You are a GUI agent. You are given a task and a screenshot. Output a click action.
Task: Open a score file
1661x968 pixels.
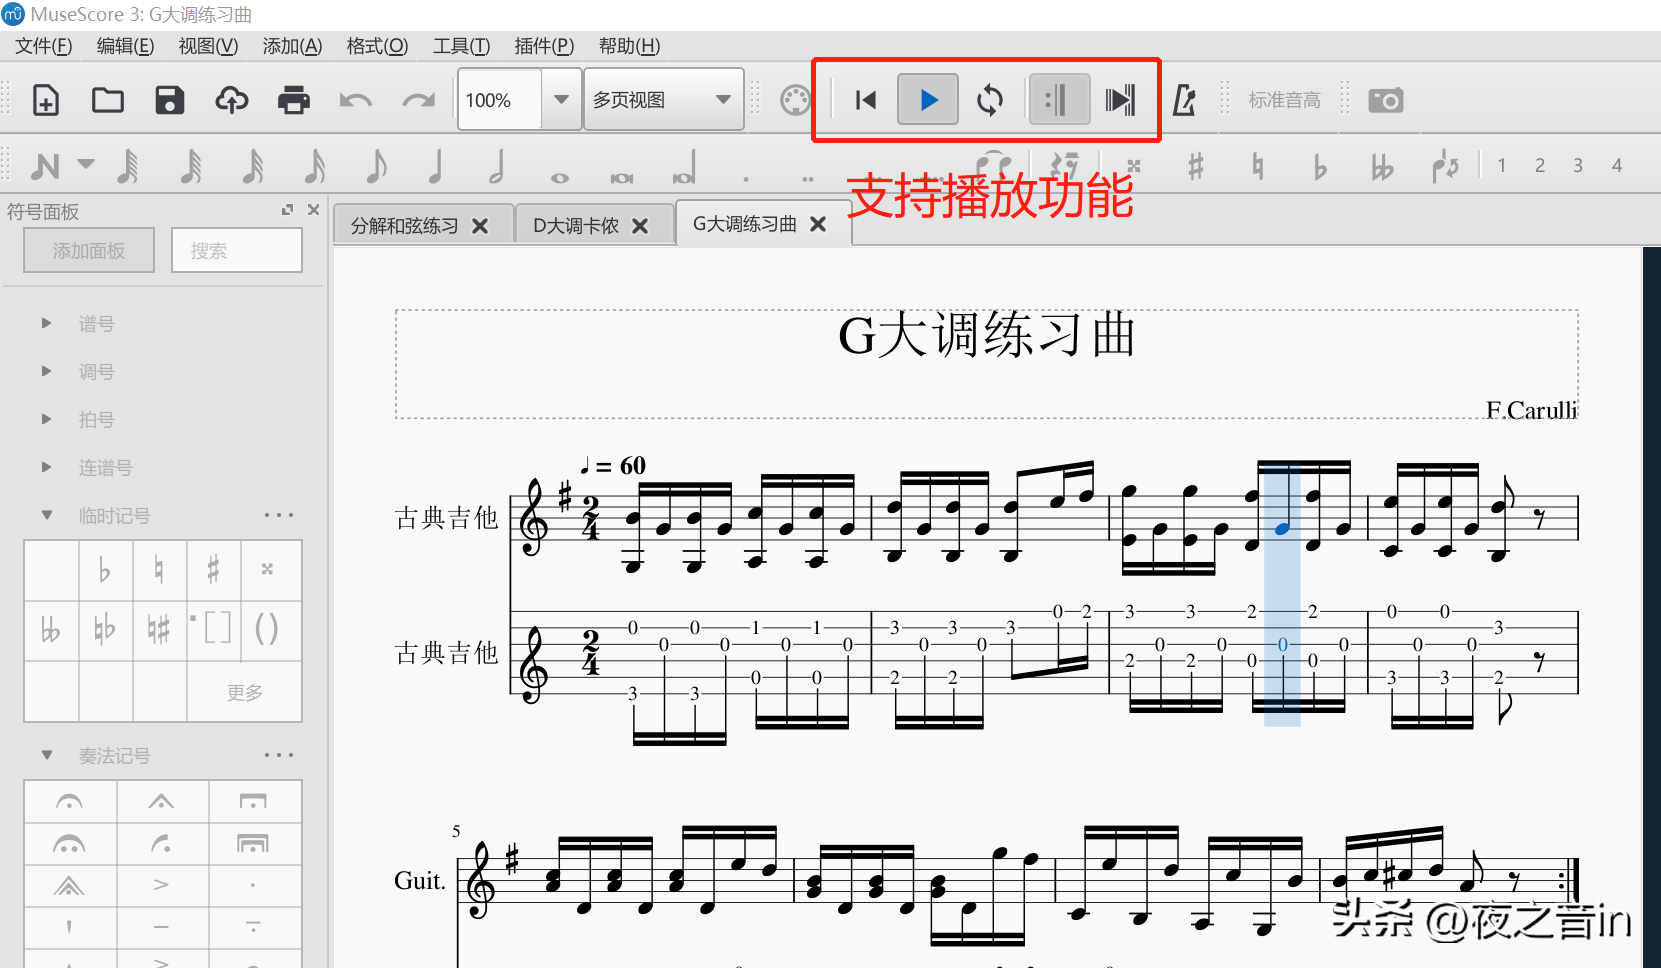click(108, 100)
